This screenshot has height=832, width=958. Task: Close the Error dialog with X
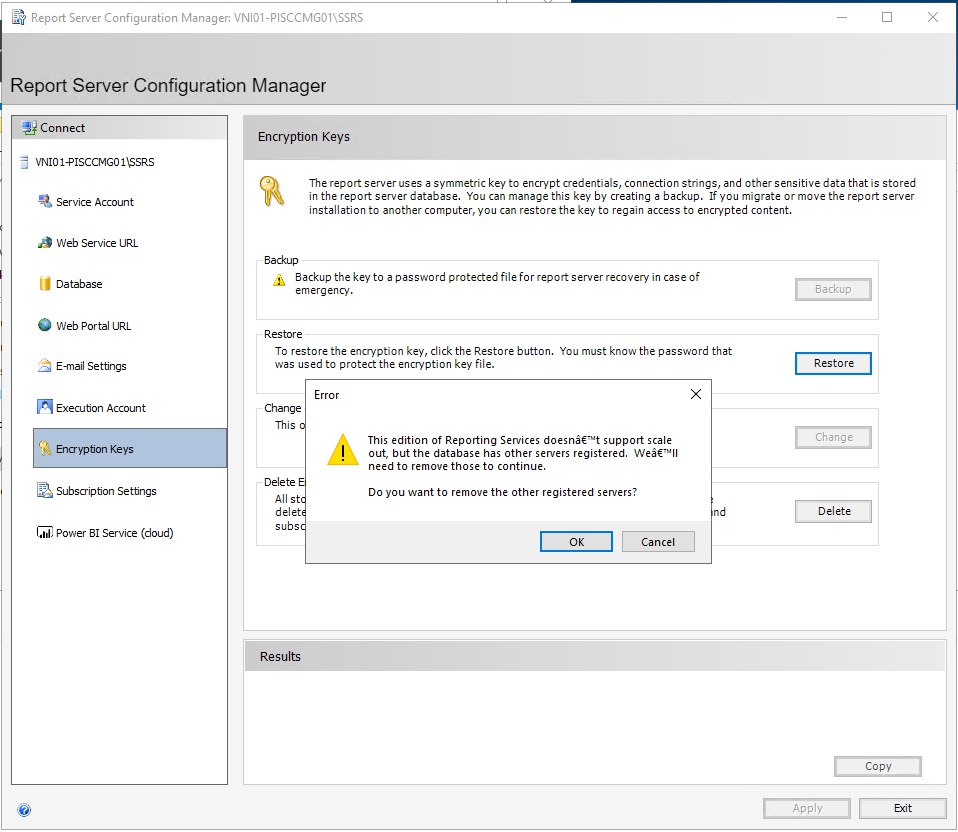(x=695, y=395)
